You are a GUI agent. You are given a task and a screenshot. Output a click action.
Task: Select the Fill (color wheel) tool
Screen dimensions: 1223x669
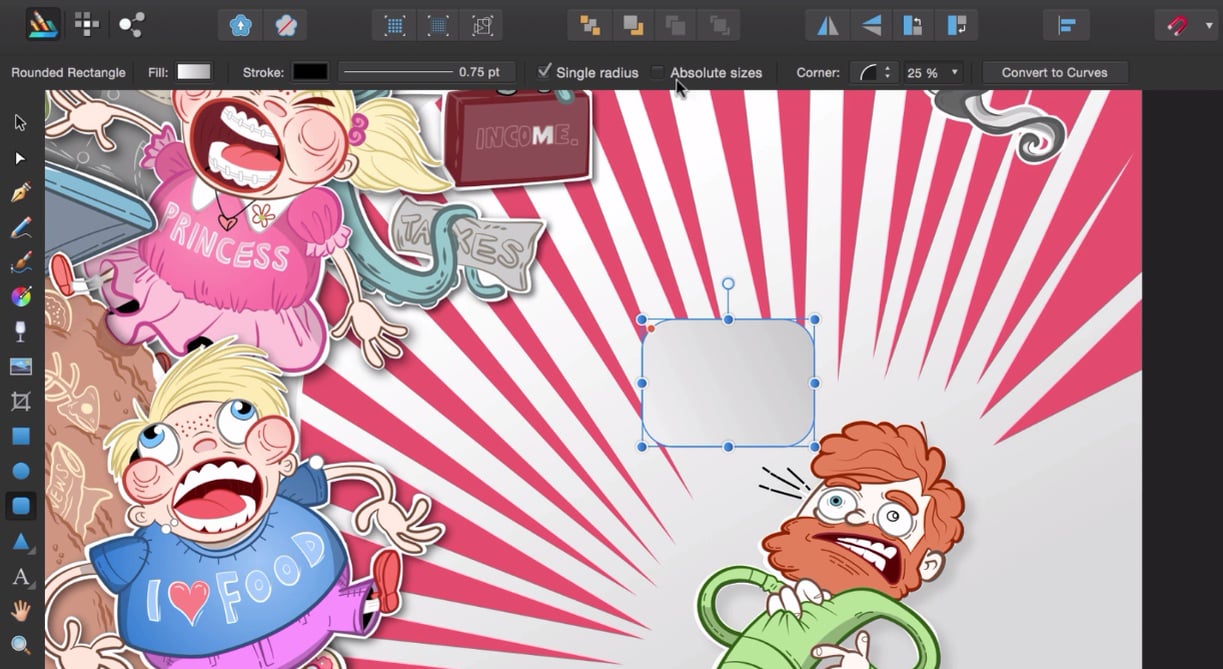(x=21, y=297)
